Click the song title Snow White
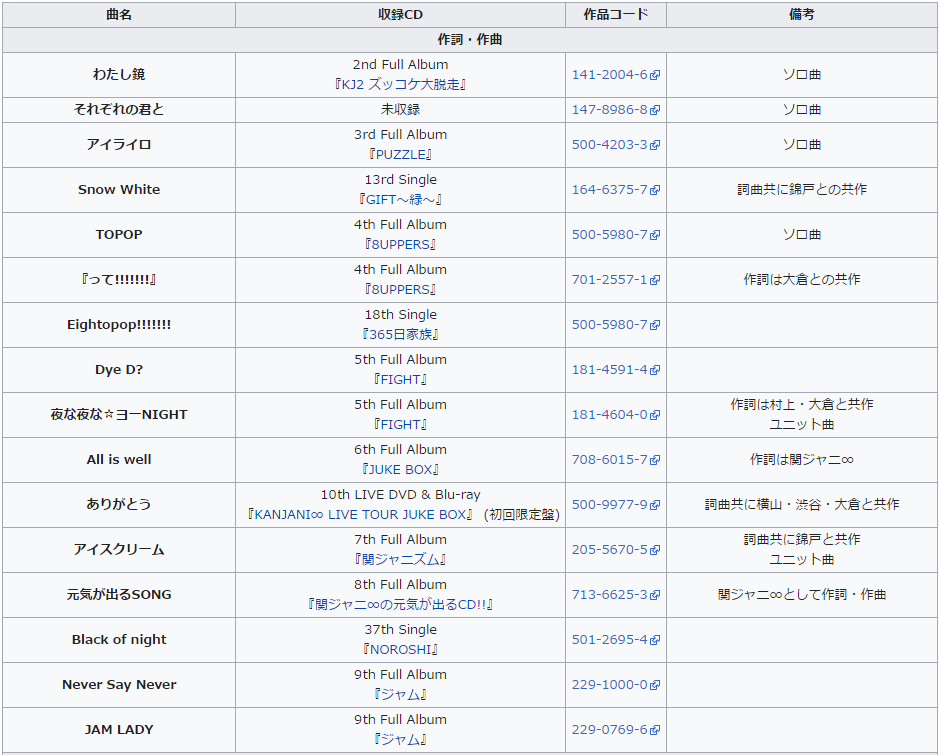This screenshot has width=939, height=755. point(119,189)
